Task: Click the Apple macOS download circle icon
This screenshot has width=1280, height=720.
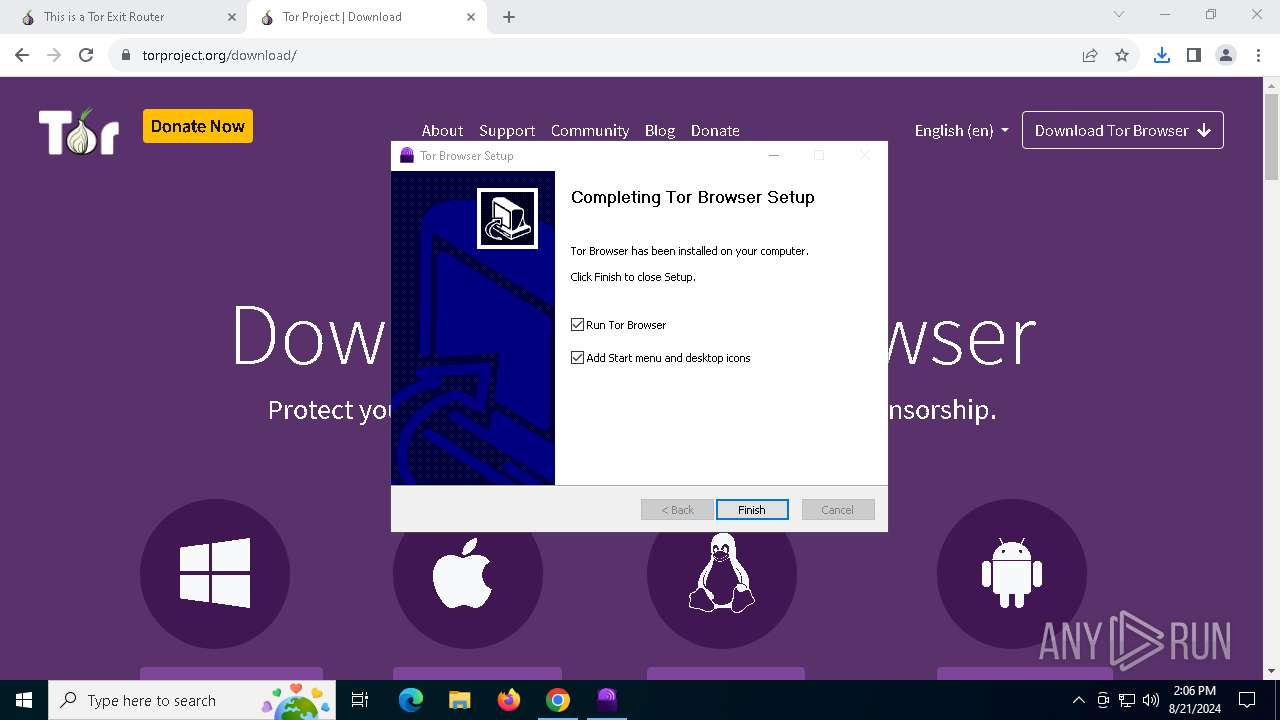Action: pos(468,574)
